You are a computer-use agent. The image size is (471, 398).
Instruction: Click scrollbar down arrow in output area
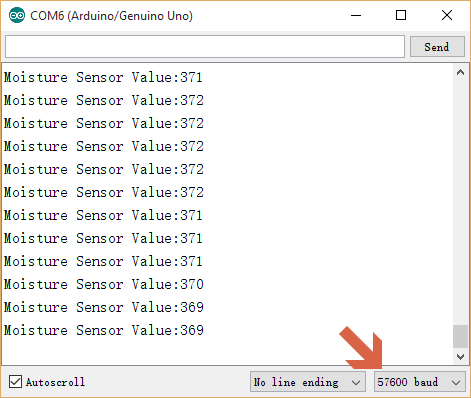coord(460,357)
